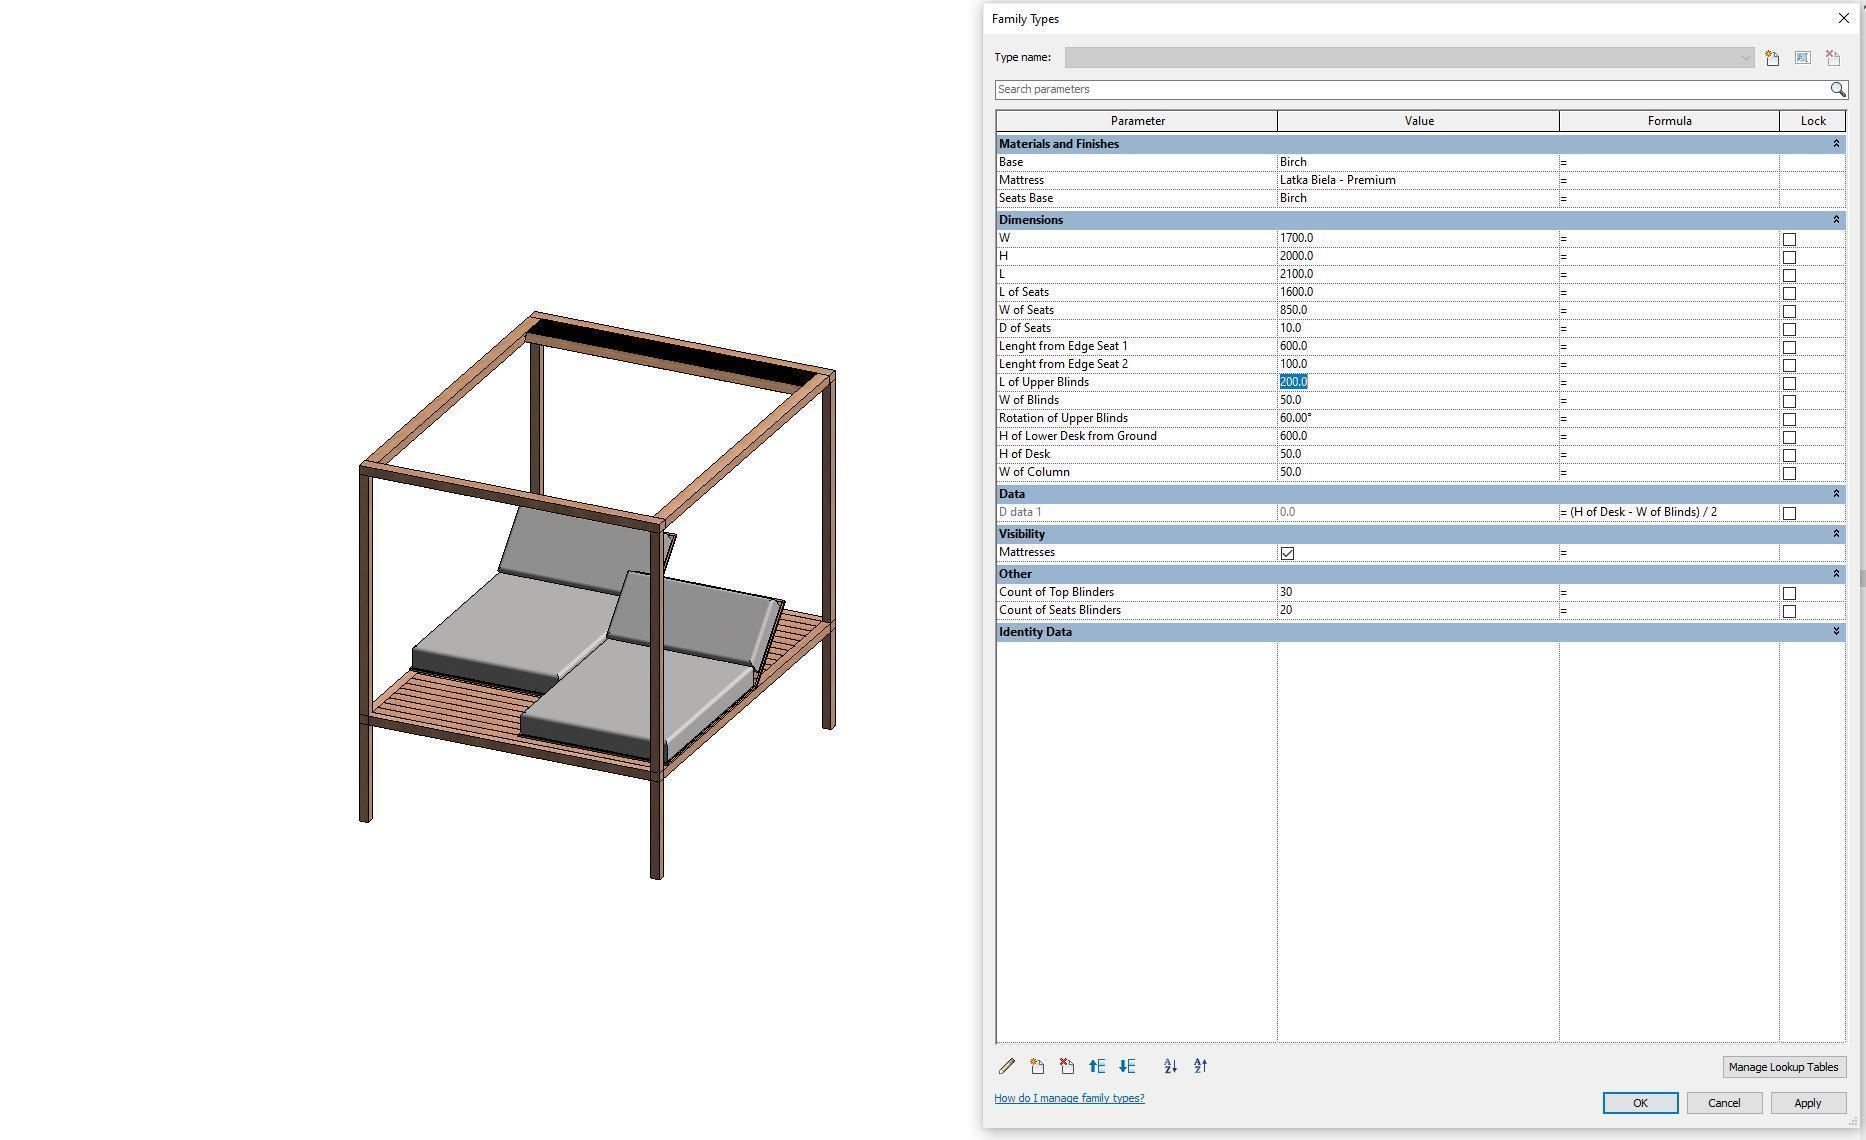The height and width of the screenshot is (1140, 1866).
Task: Select the H of Lower Desk from Ground row
Action: [x=1420, y=436]
